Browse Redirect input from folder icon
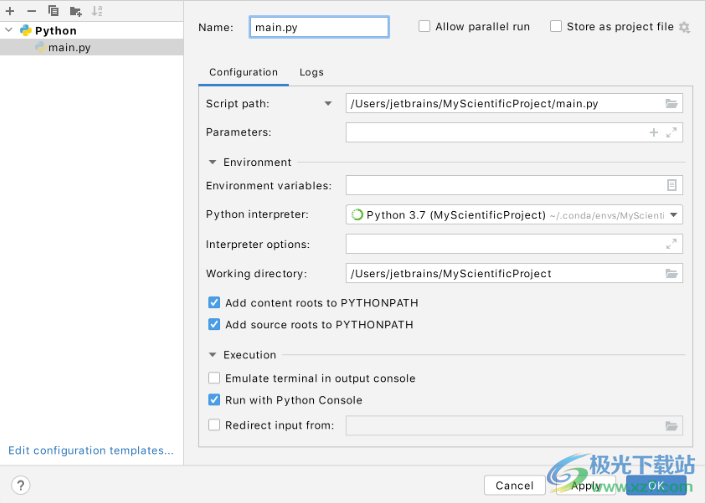 click(x=671, y=426)
